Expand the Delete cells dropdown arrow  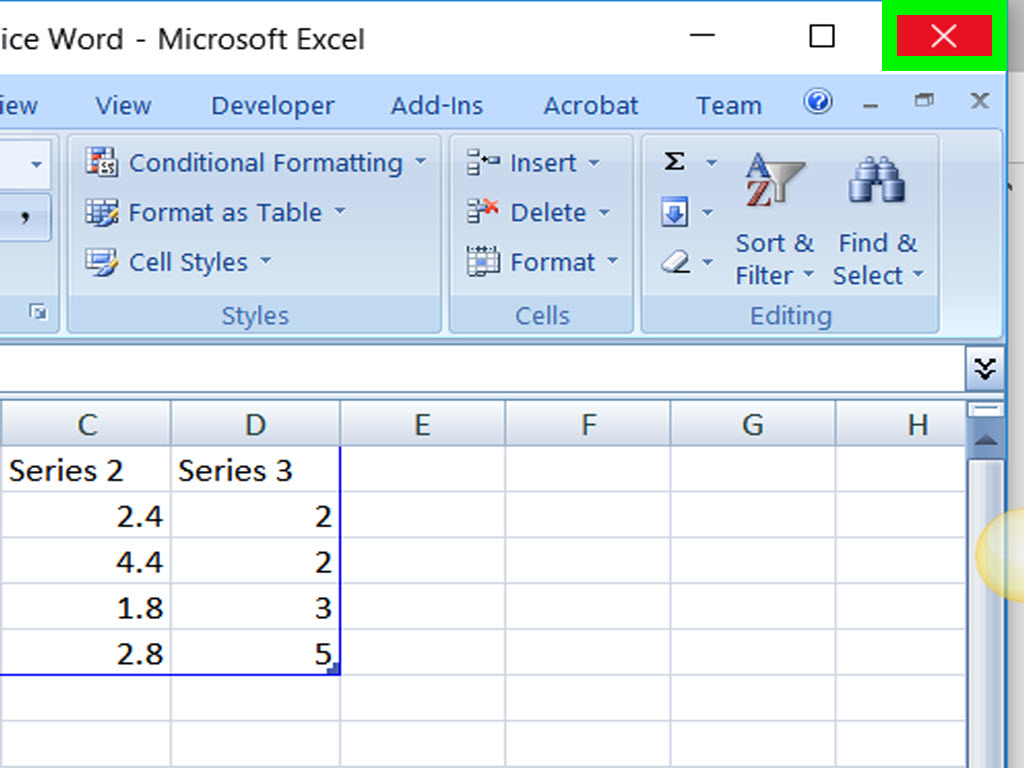tap(604, 213)
